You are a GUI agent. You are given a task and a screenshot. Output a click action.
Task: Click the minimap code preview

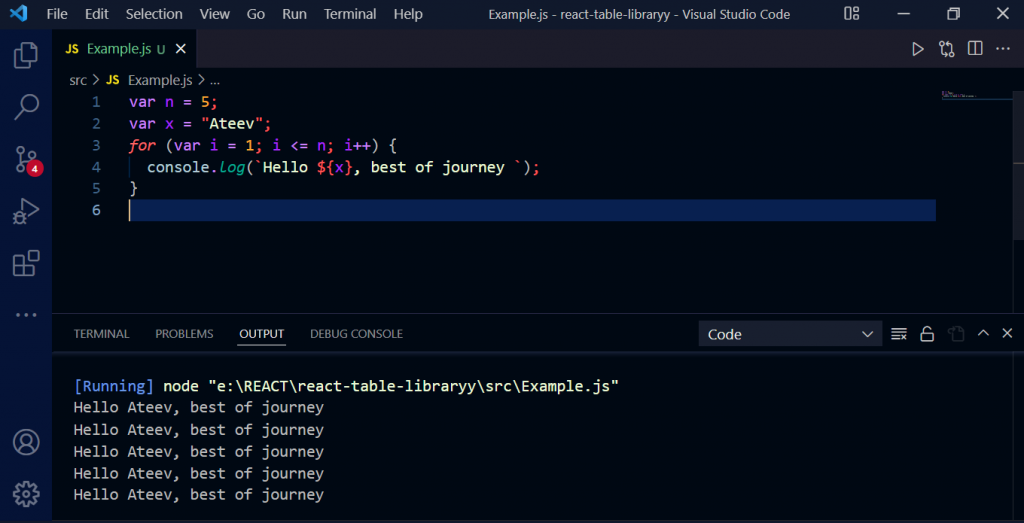(957, 96)
